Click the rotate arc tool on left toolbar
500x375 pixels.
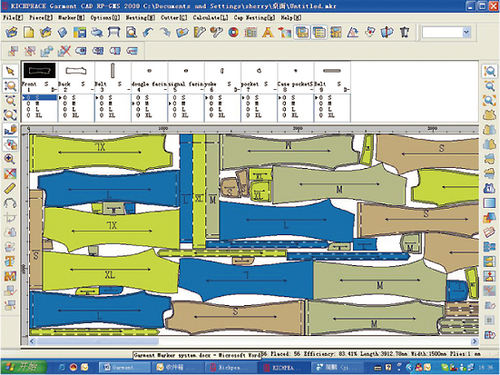(x=10, y=203)
